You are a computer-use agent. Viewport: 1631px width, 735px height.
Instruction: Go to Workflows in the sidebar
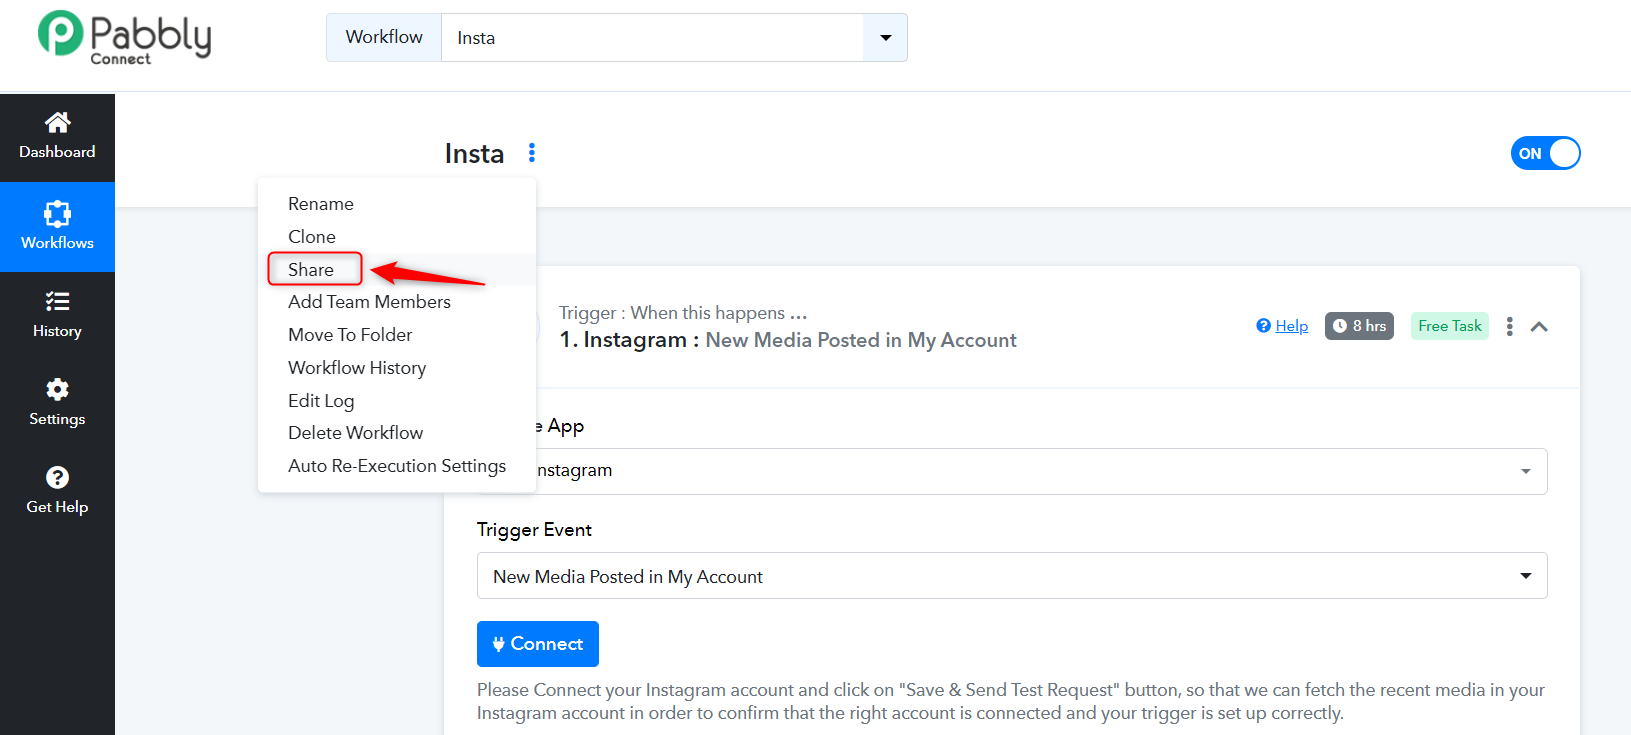[57, 227]
